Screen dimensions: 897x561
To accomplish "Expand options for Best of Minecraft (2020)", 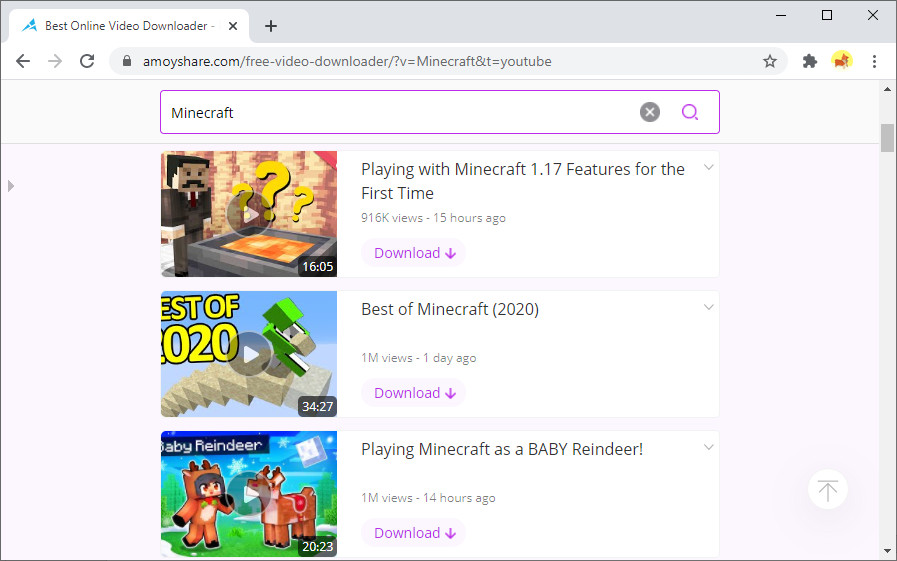I will click(708, 308).
